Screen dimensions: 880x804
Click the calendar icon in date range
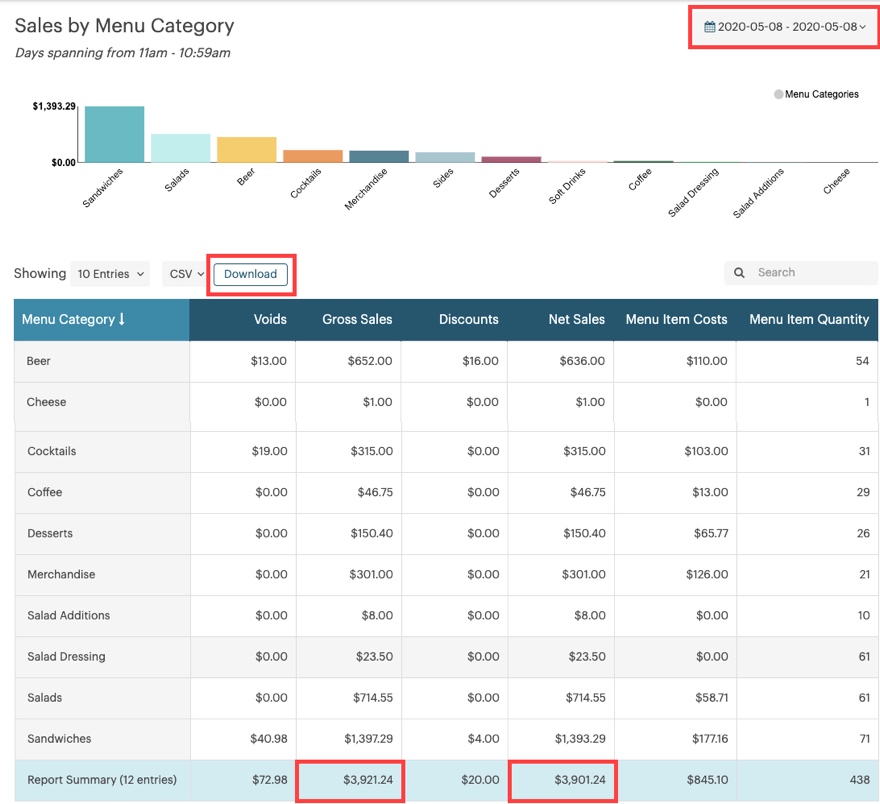coord(710,27)
